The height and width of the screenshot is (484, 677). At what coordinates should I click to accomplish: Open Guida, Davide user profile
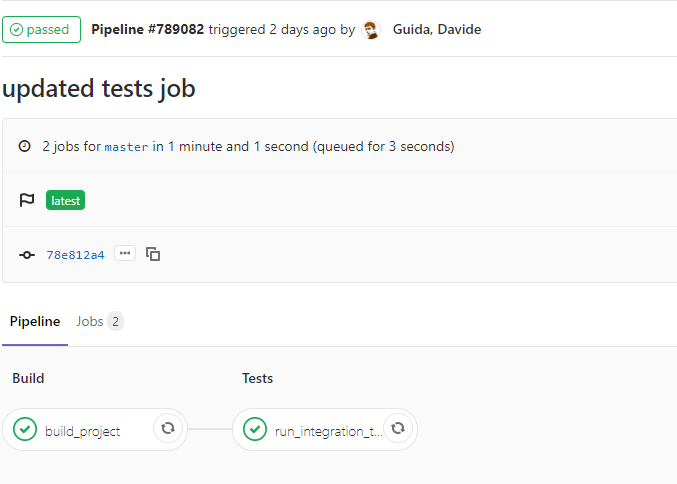[x=436, y=29]
